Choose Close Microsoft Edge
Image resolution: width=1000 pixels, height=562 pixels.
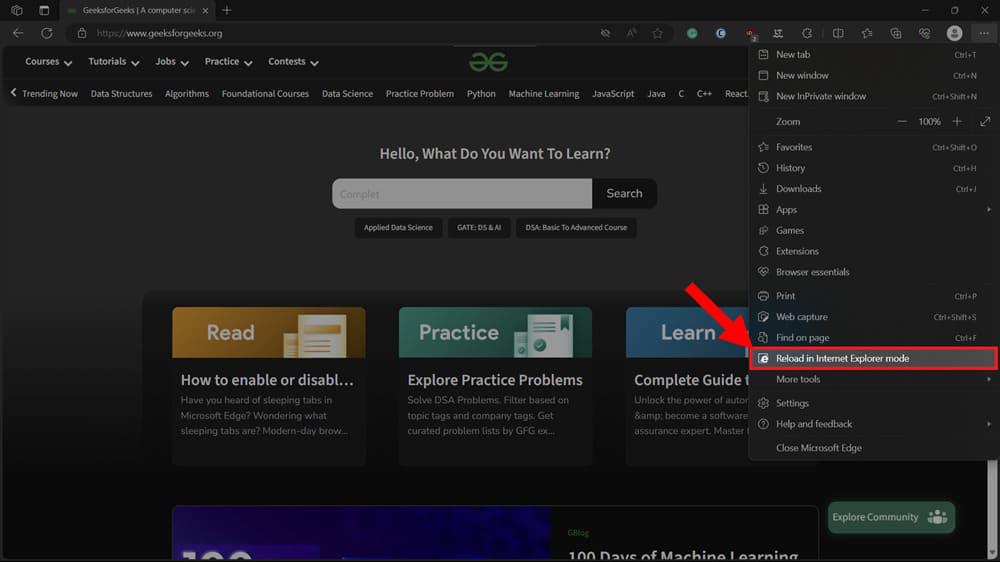pos(872,448)
